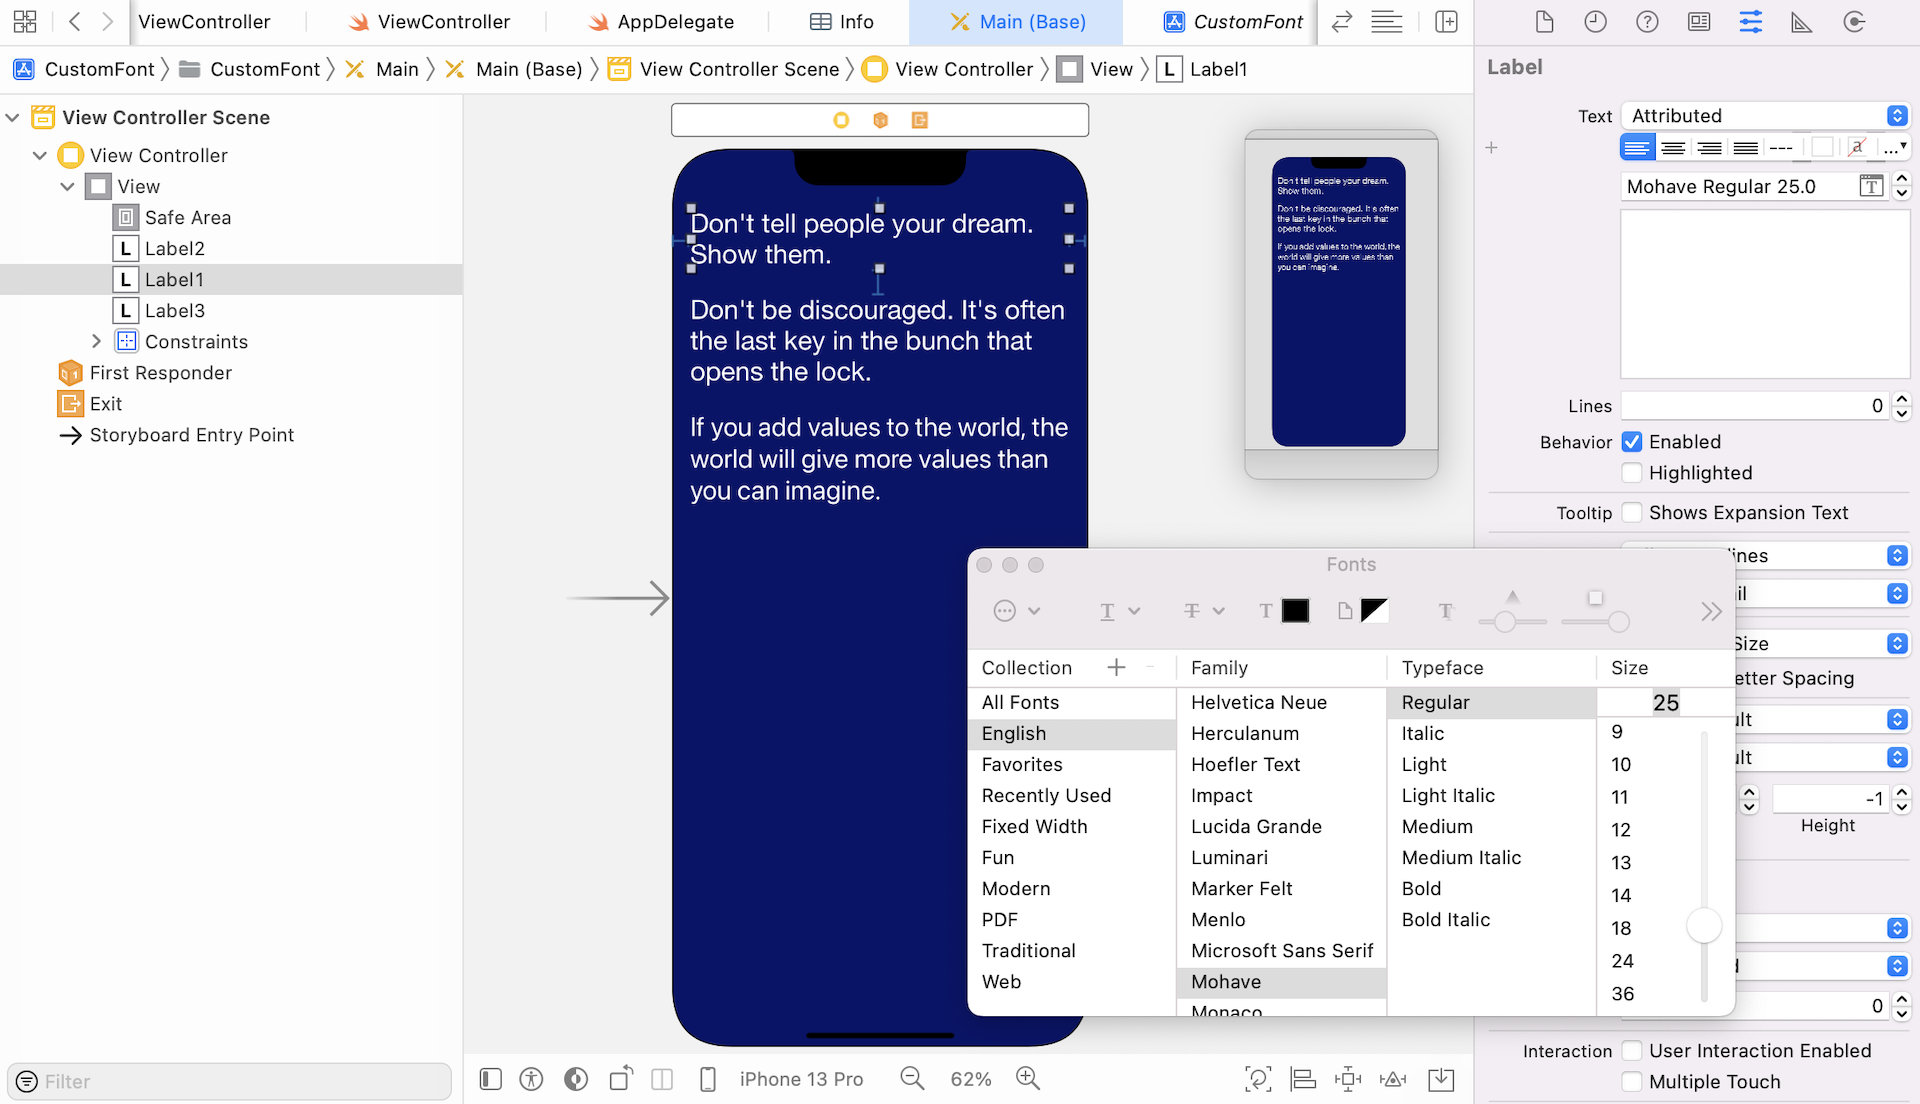1920x1104 pixels.
Task: Open the Add New Constraints icon
Action: point(1347,1078)
